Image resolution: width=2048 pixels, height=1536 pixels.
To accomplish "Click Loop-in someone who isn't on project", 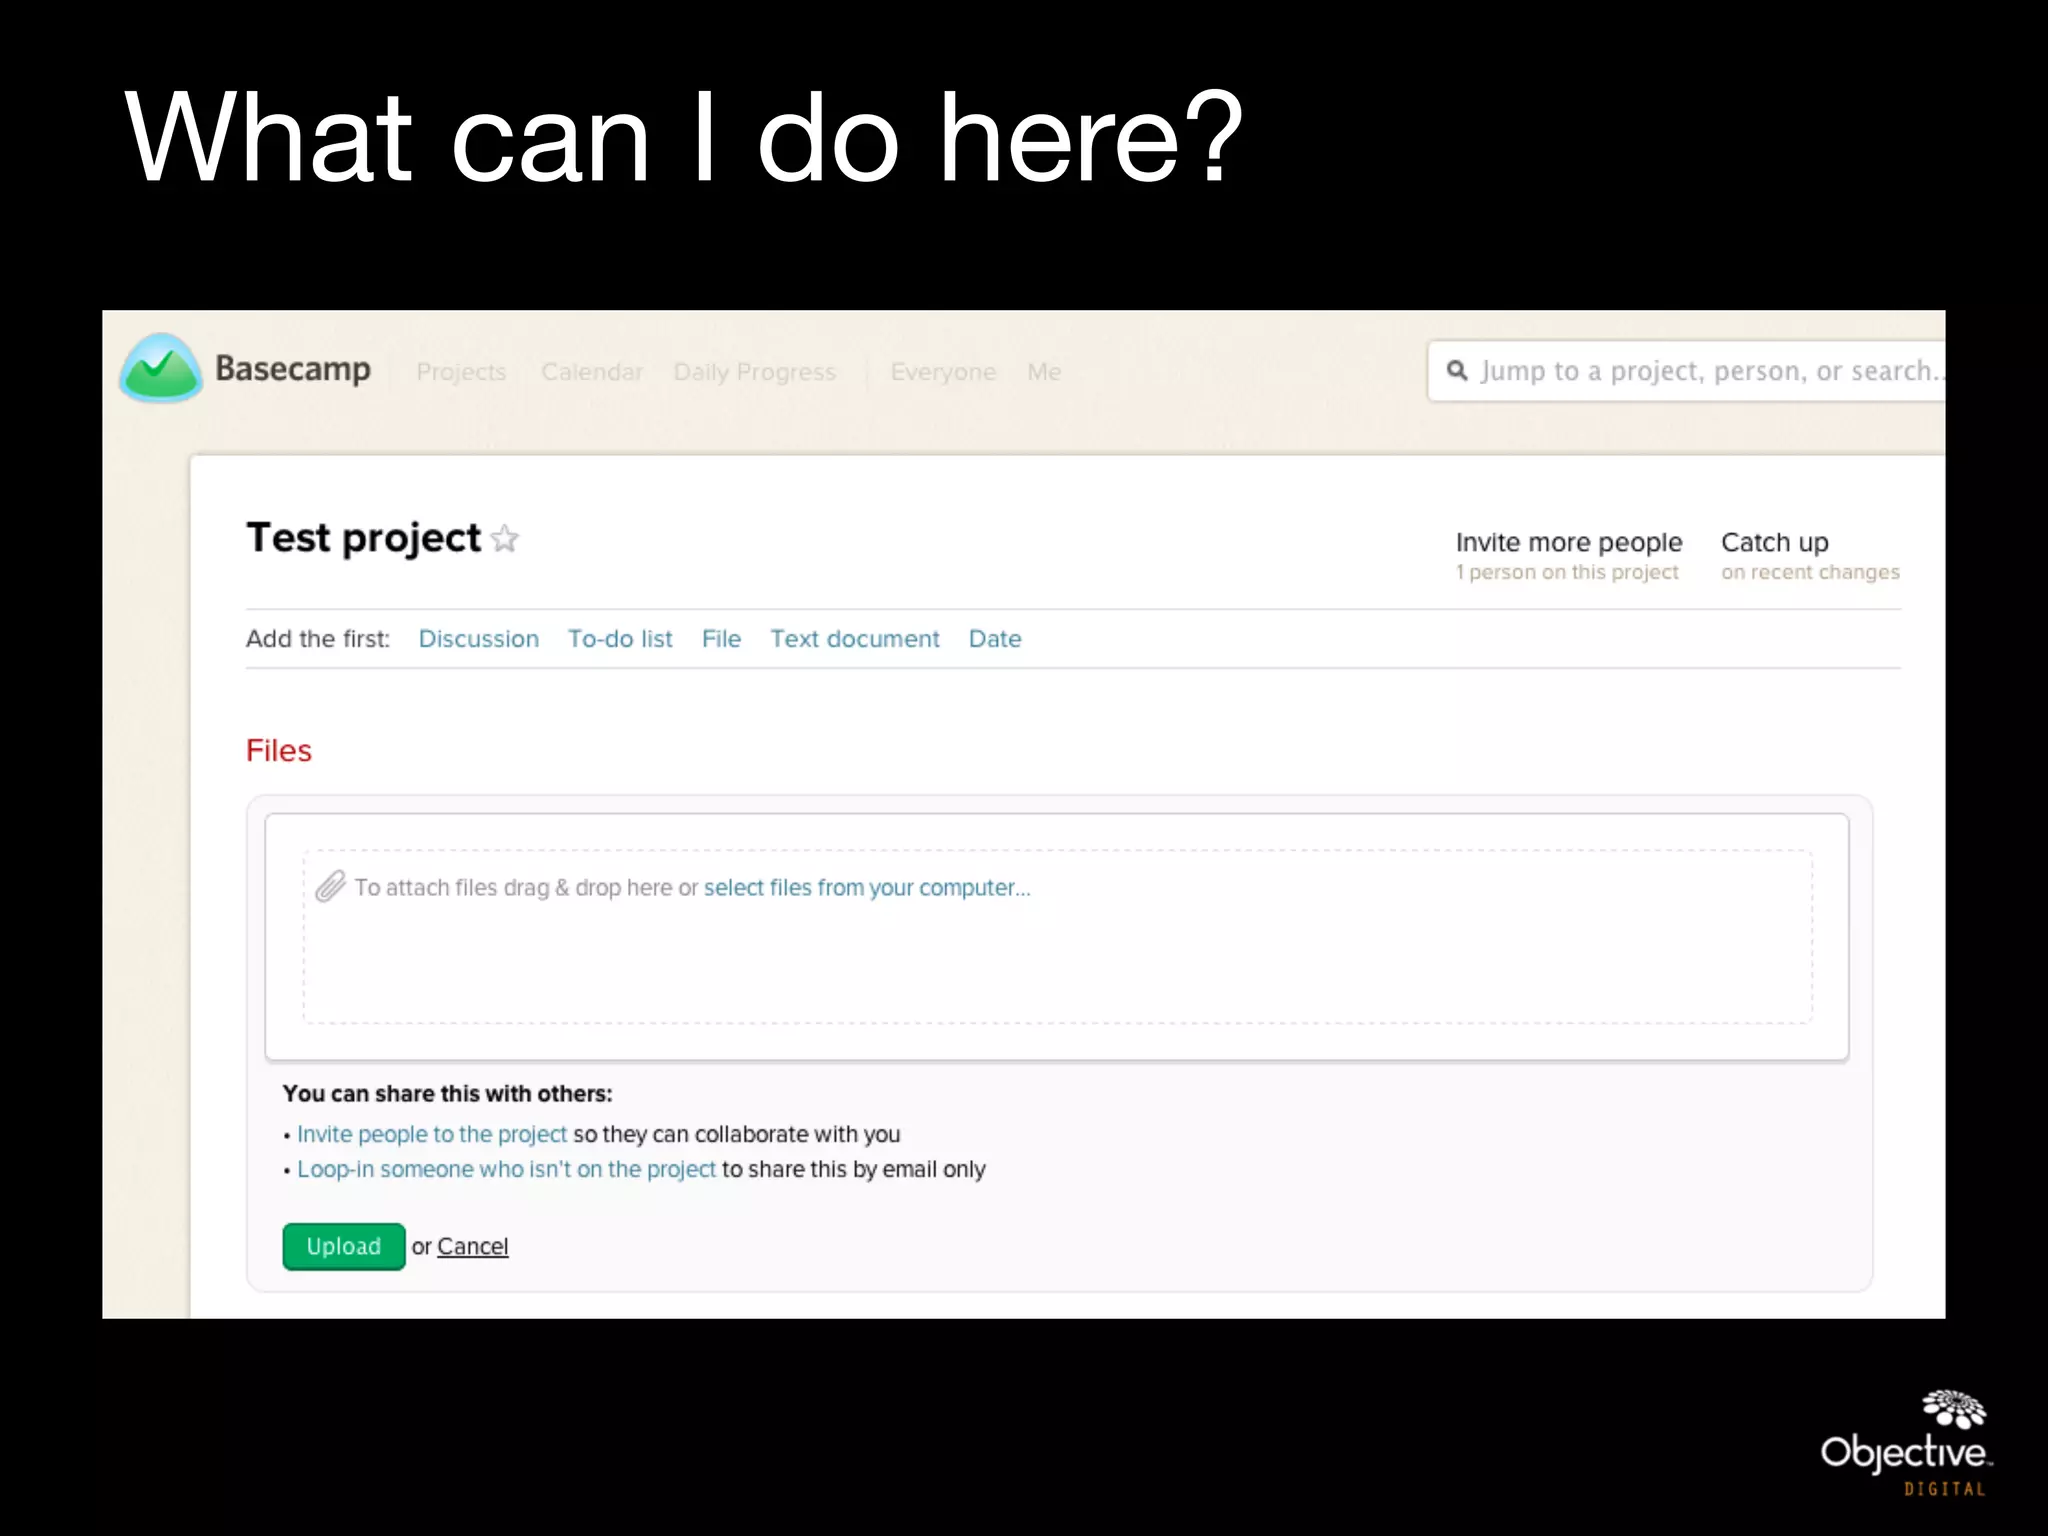I will (x=506, y=1169).
